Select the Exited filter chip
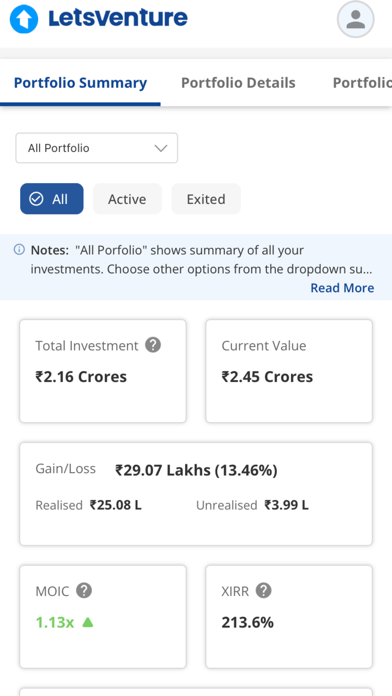The width and height of the screenshot is (392, 696). (206, 199)
